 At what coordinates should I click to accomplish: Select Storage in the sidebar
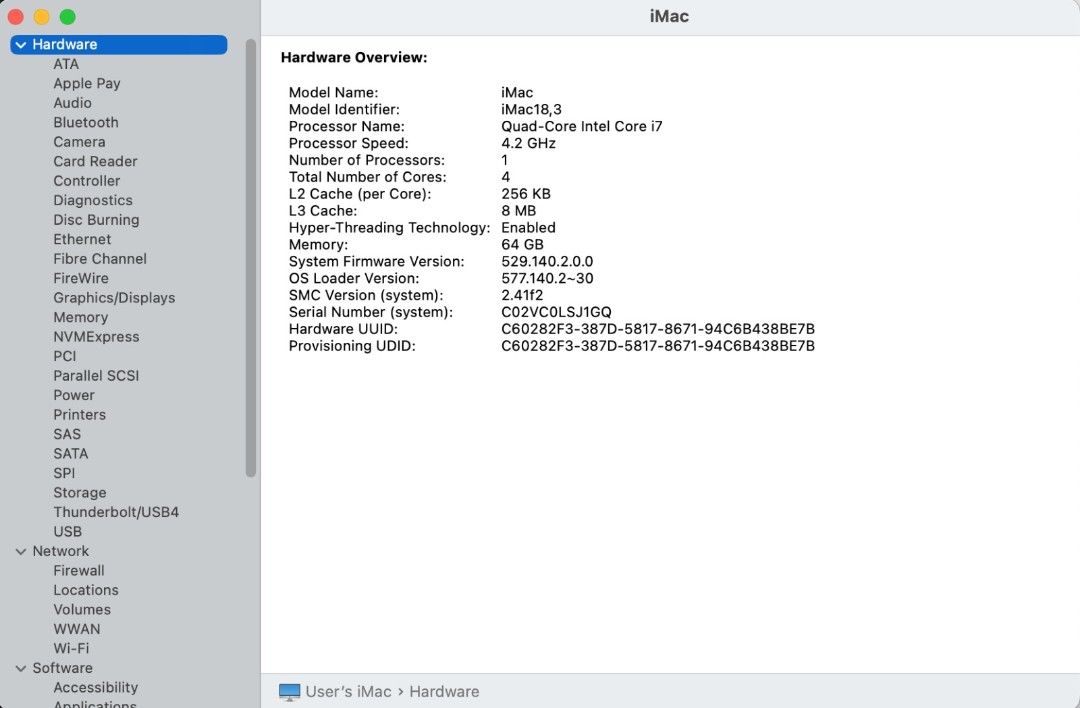(80, 492)
